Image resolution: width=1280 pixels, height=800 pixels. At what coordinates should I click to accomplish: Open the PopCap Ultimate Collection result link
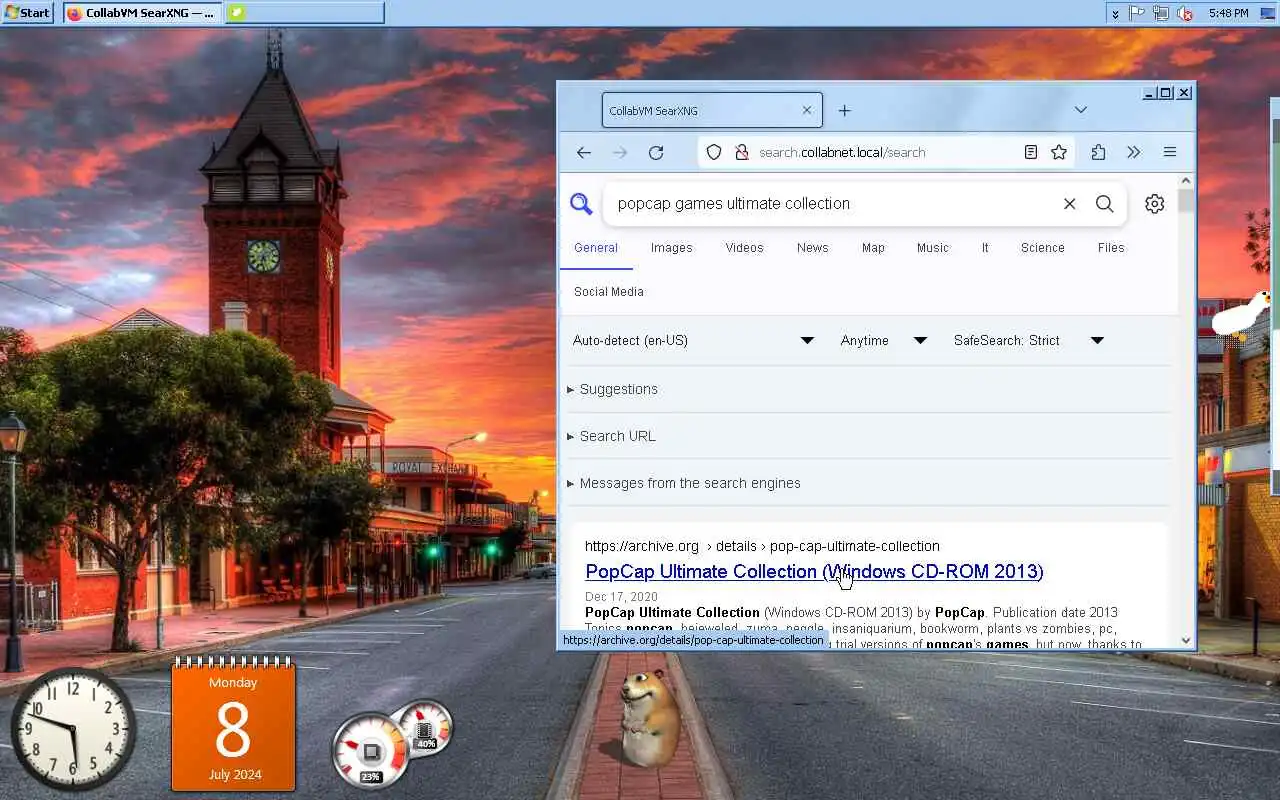[814, 572]
